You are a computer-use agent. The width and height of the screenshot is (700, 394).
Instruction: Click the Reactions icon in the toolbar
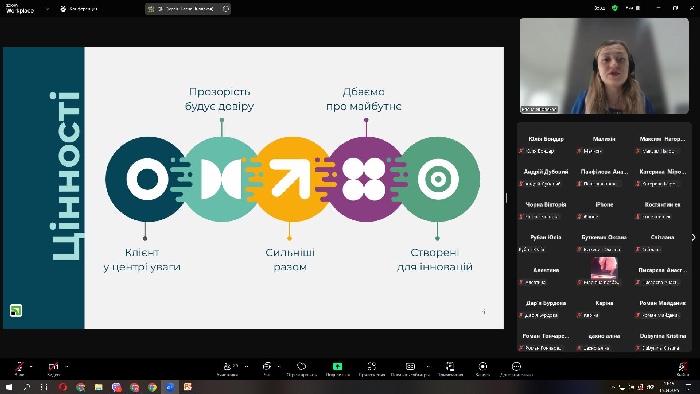tap(301, 366)
